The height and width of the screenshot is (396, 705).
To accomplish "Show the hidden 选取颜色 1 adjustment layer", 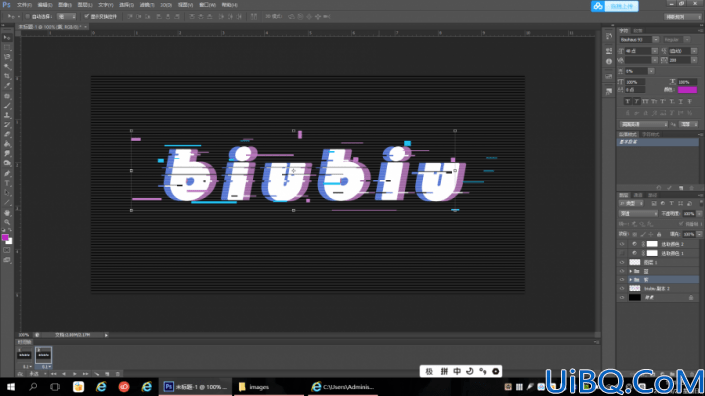I will click(622, 253).
